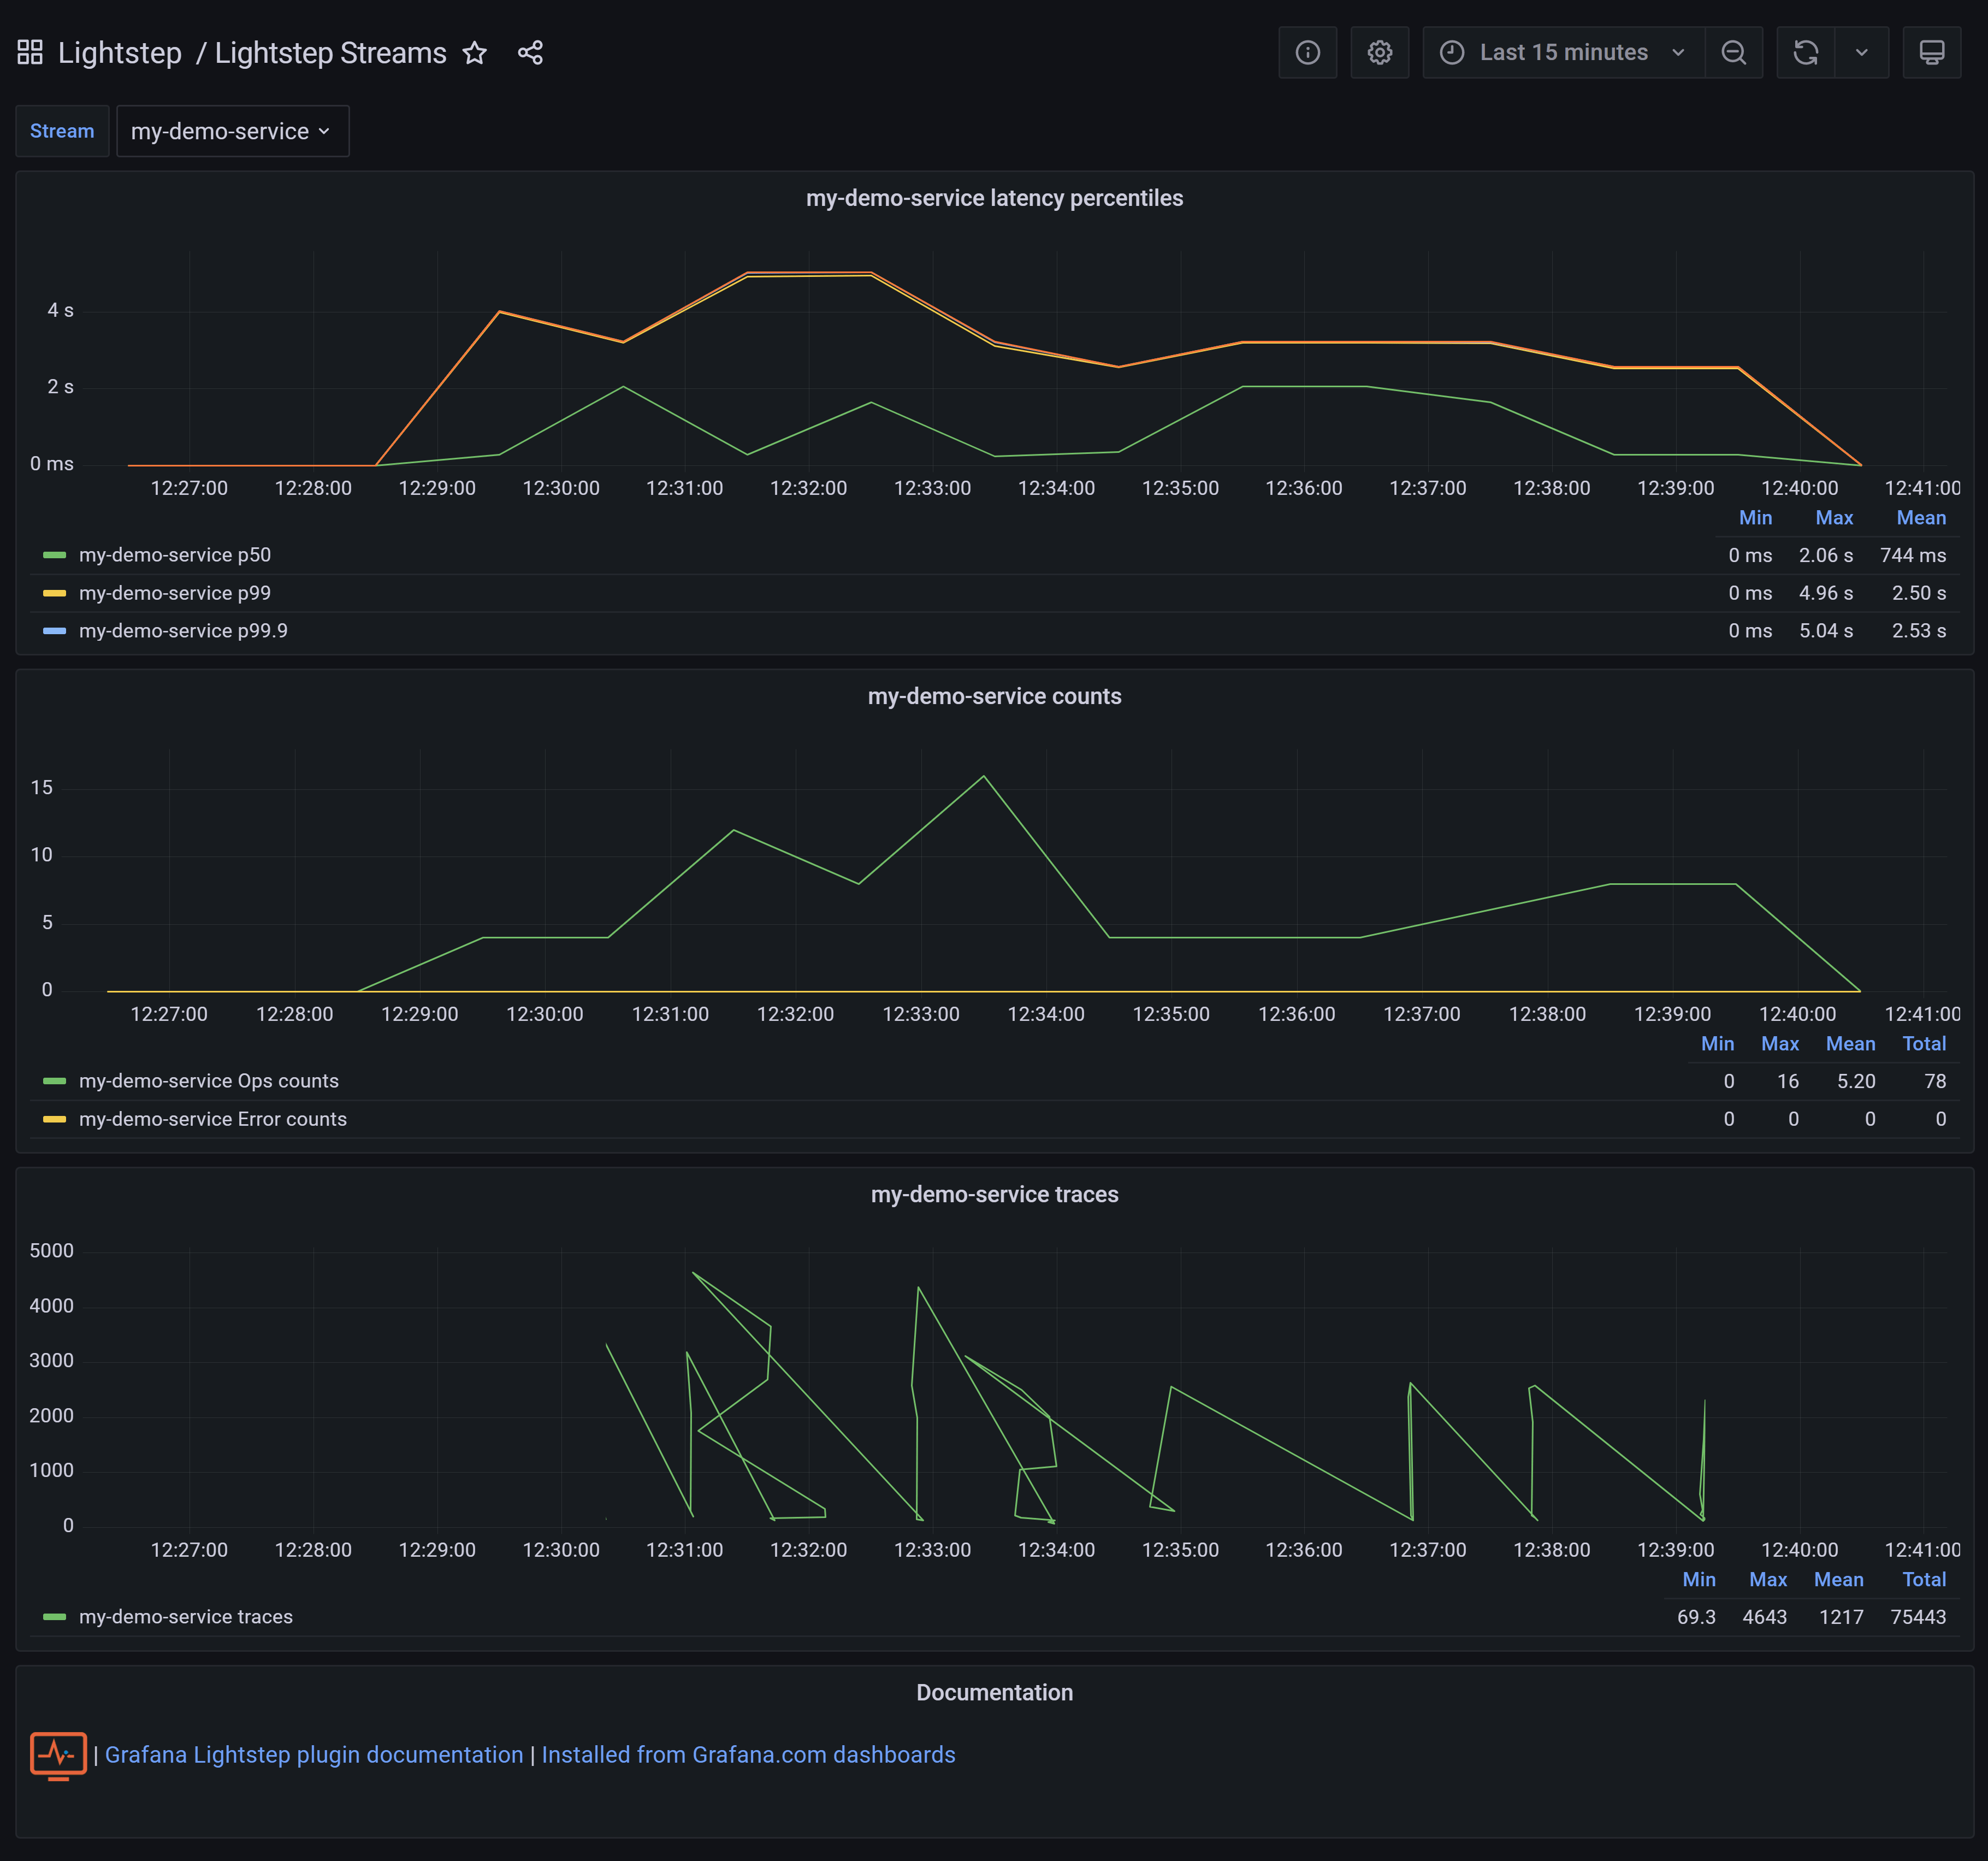Image resolution: width=1988 pixels, height=1861 pixels.
Task: Toggle my-demo-service p99.9 legend series
Action: pyautogui.click(x=182, y=631)
